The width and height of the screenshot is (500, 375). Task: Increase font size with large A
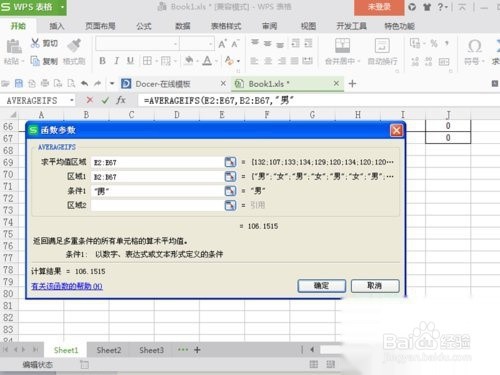click(222, 44)
